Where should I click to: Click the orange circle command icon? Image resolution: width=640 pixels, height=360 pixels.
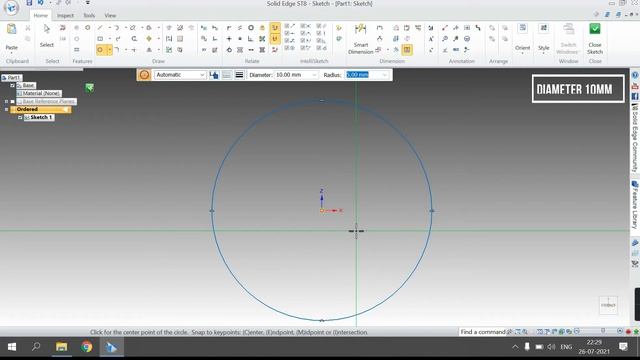144,75
